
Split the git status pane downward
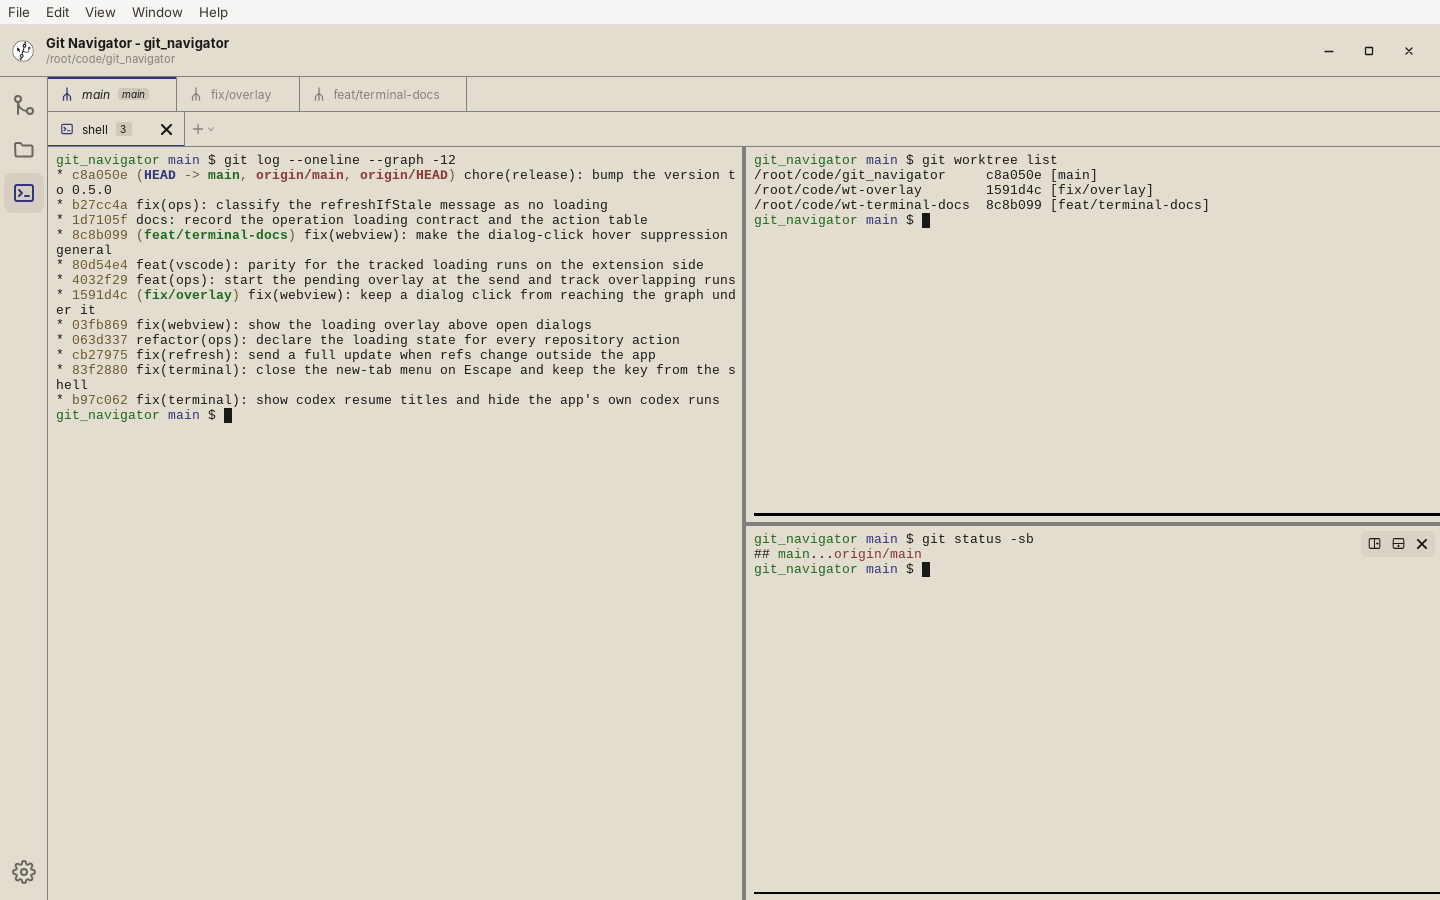tap(1398, 544)
